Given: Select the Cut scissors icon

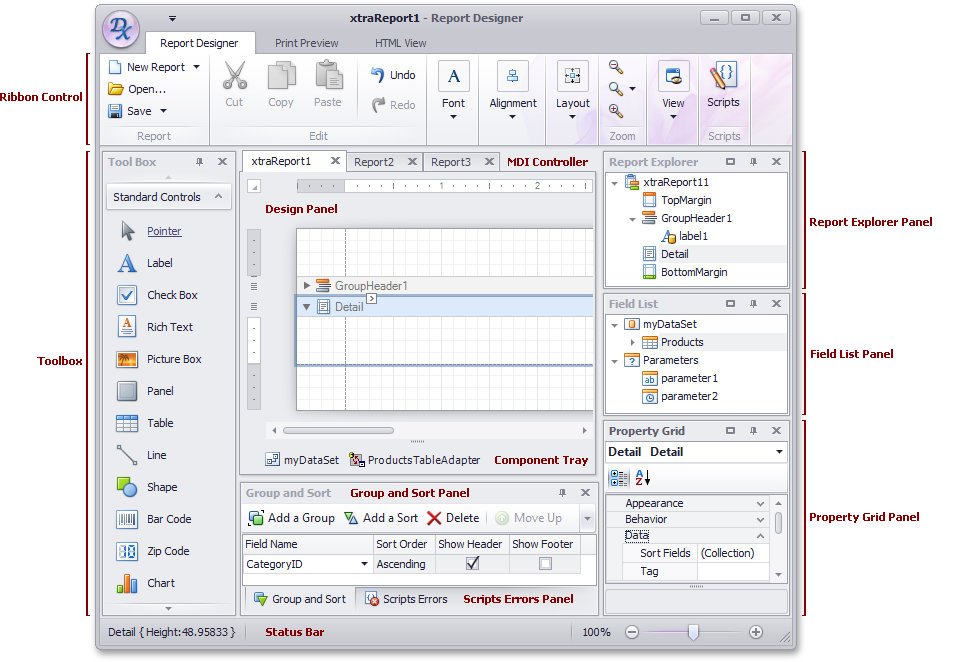Looking at the screenshot, I should (234, 75).
